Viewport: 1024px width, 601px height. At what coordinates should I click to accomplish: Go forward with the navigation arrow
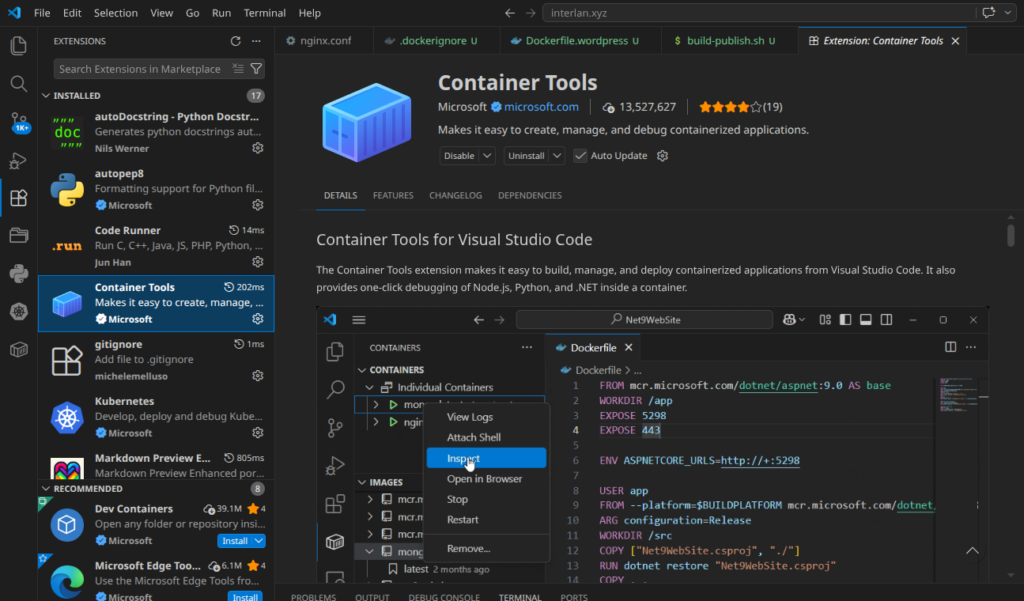(x=531, y=13)
